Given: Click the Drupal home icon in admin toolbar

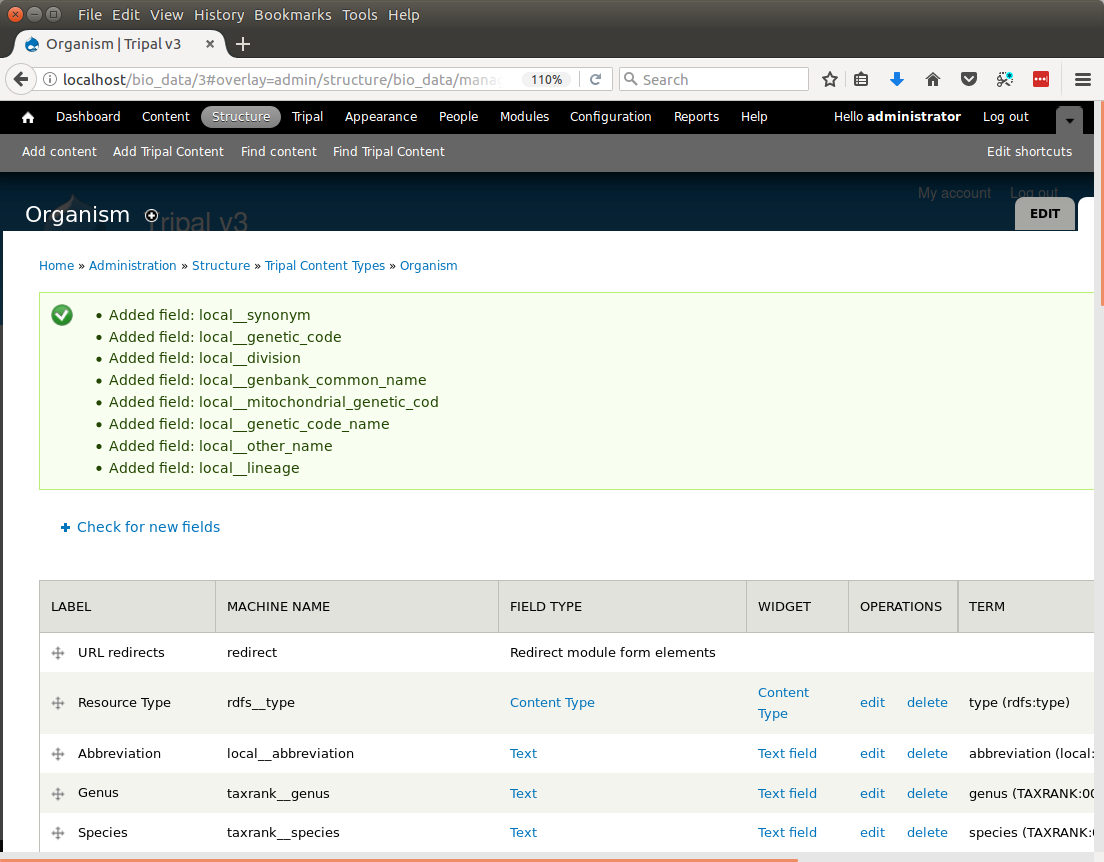Looking at the screenshot, I should 28,117.
